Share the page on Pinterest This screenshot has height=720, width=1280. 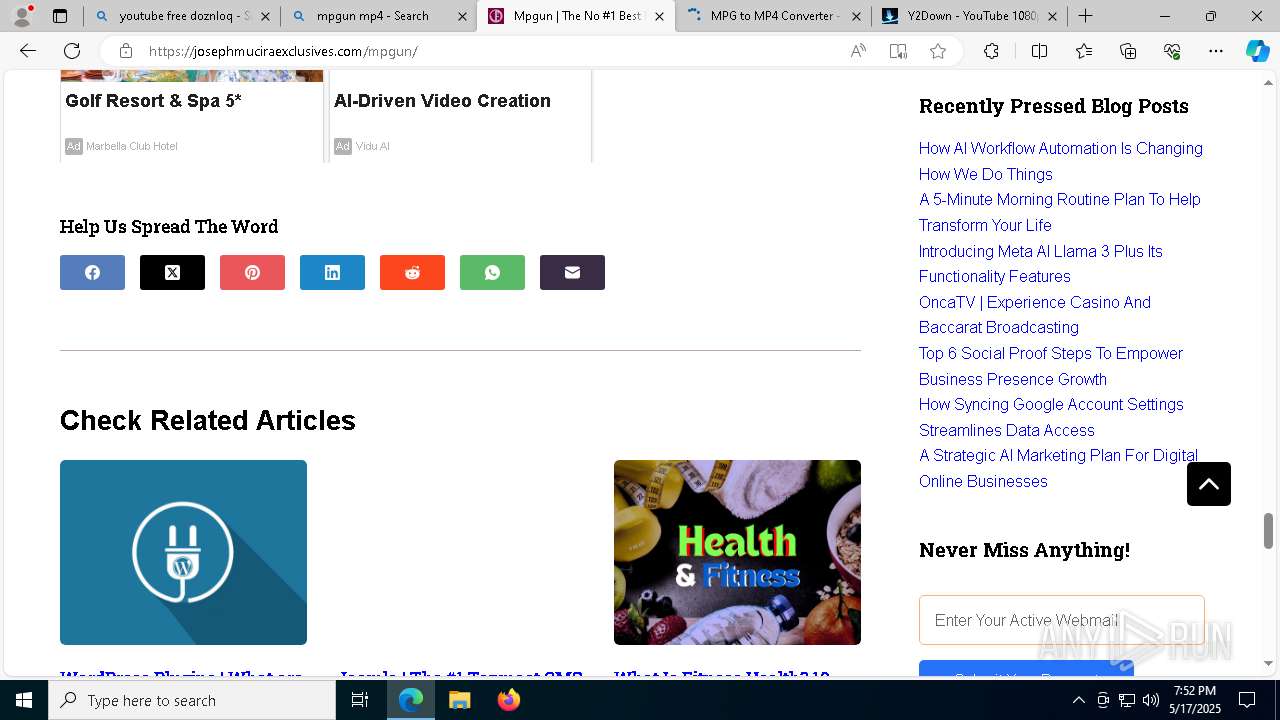click(252, 272)
